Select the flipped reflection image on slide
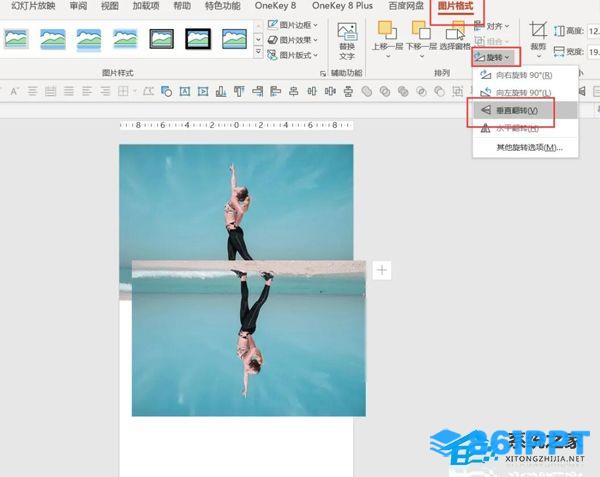This screenshot has height=477, width=600. [248, 350]
